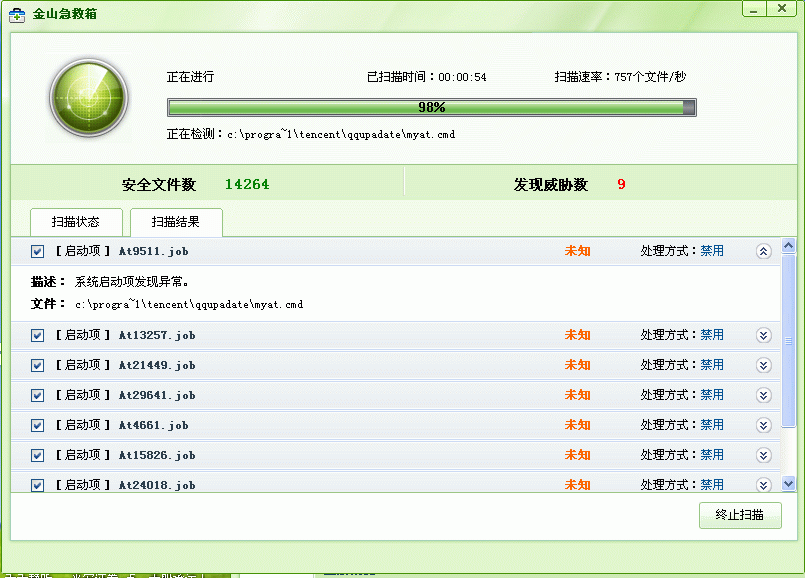
Task: Uncheck the At9511.job startup item
Action: (37, 252)
